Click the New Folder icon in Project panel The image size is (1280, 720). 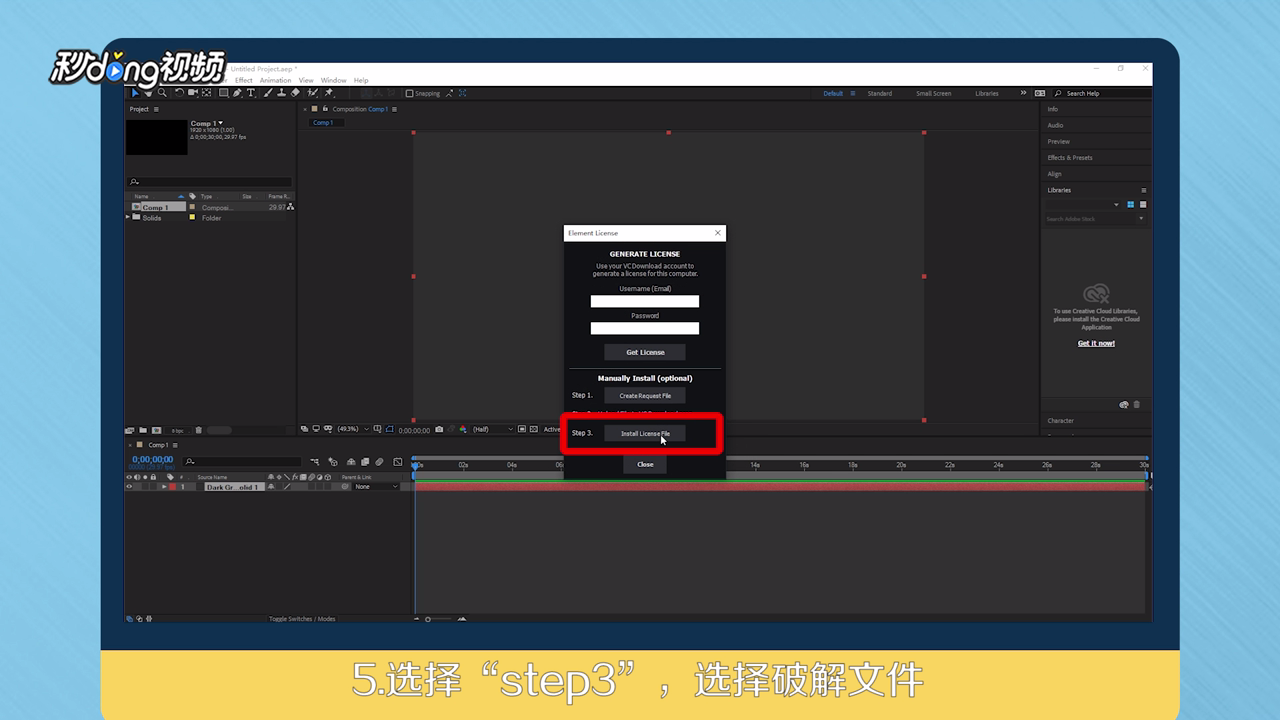[143, 430]
